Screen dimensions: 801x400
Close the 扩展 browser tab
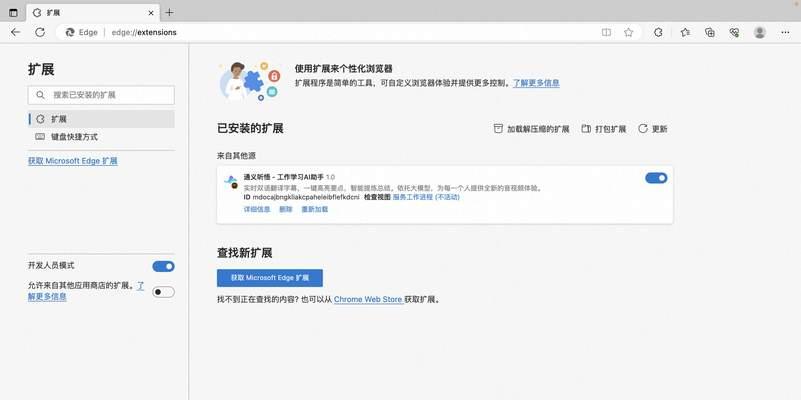[x=151, y=13]
